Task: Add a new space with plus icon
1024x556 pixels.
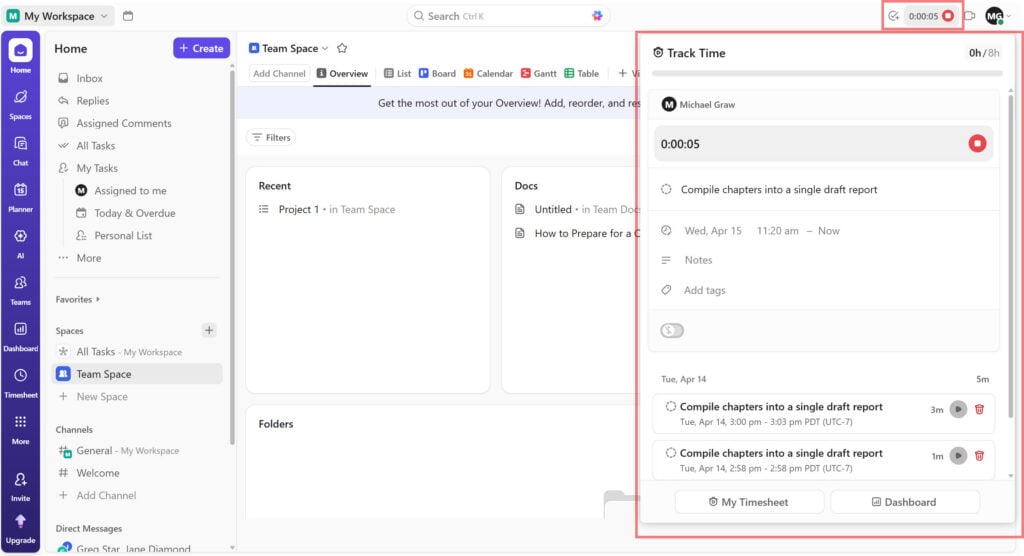Action: [209, 330]
